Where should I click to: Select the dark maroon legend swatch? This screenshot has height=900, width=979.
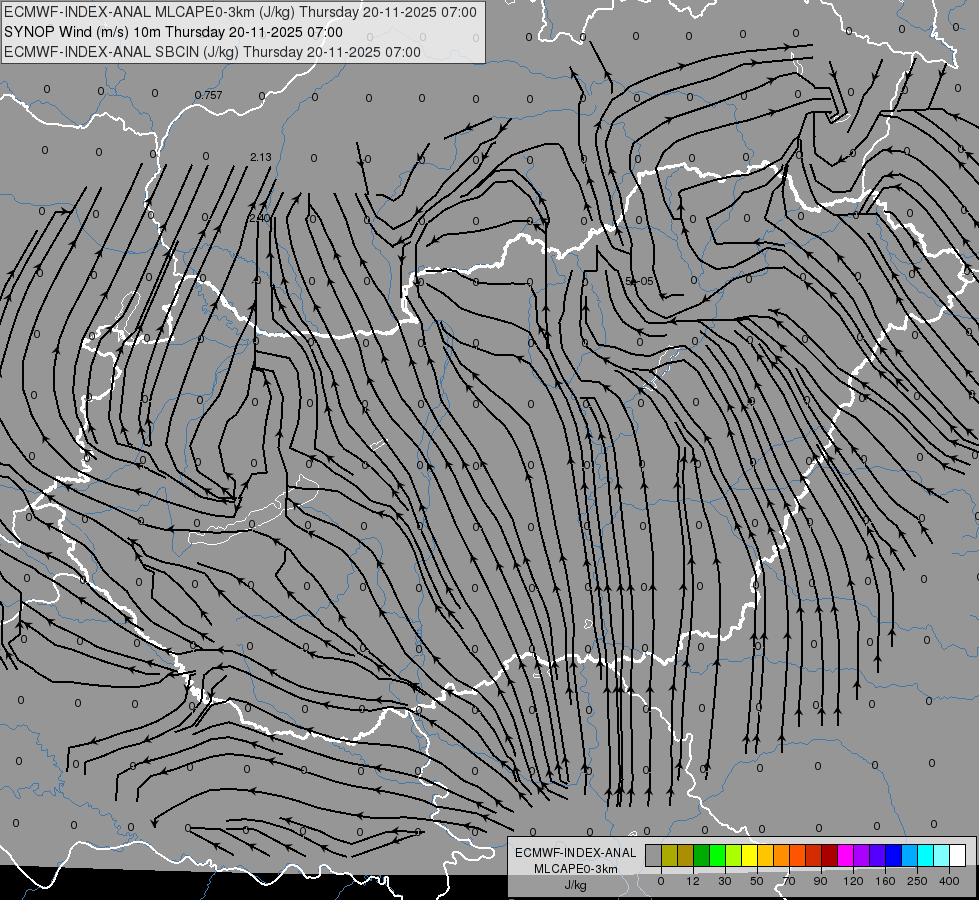coord(830,855)
